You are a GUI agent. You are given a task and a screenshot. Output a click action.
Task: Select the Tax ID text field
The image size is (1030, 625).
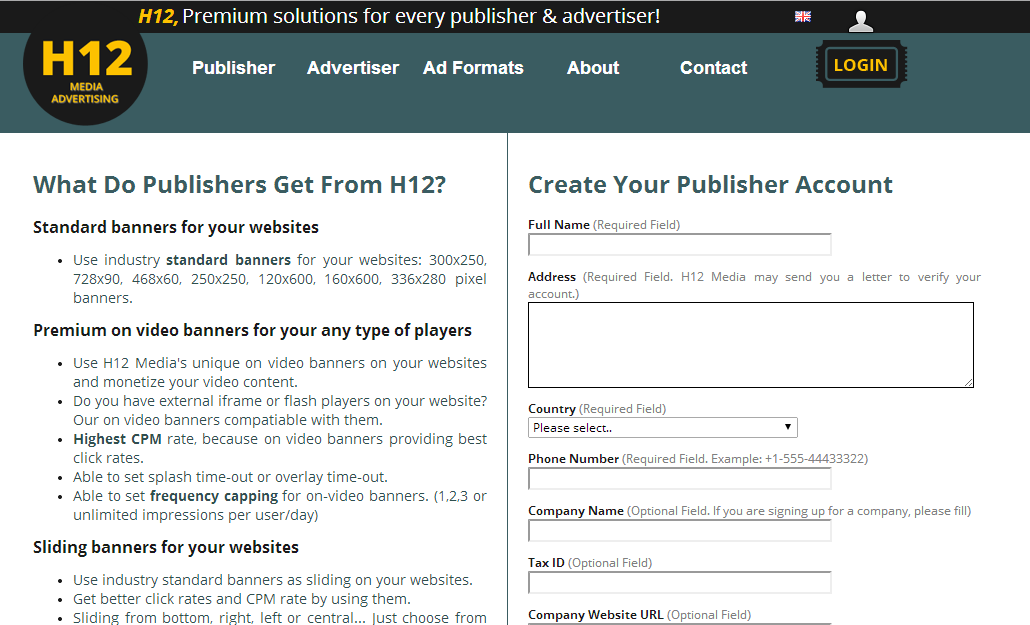[x=679, y=583]
